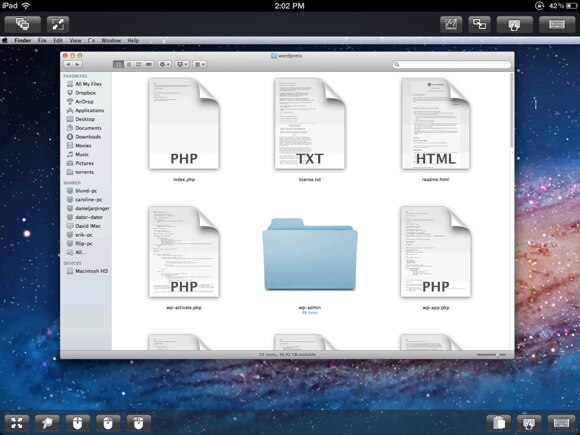Switch Finder to icon view
This screenshot has height=435, width=580.
(x=118, y=64)
